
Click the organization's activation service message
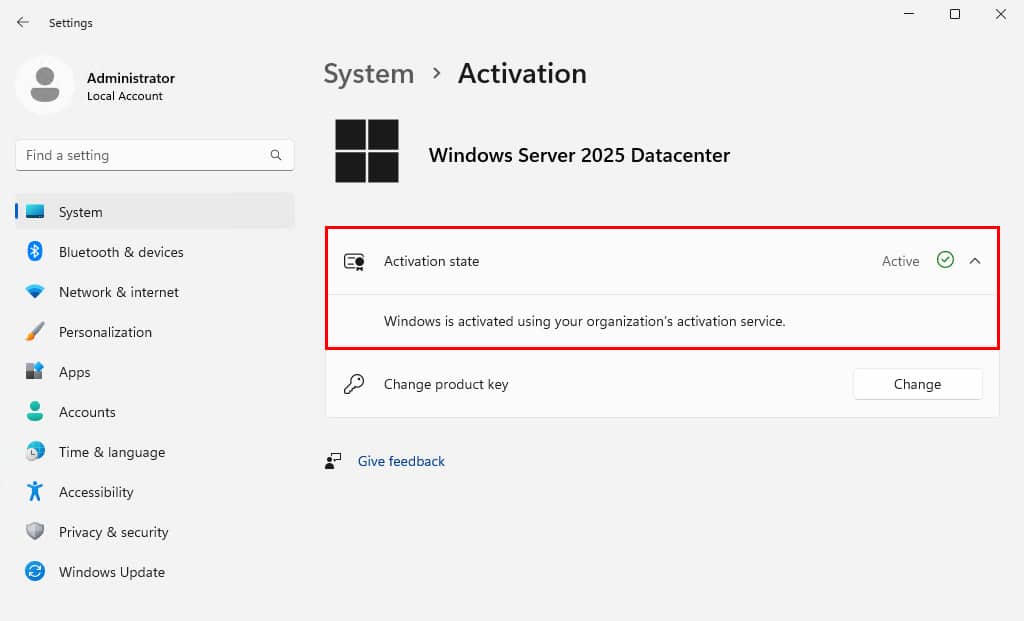[x=584, y=321]
